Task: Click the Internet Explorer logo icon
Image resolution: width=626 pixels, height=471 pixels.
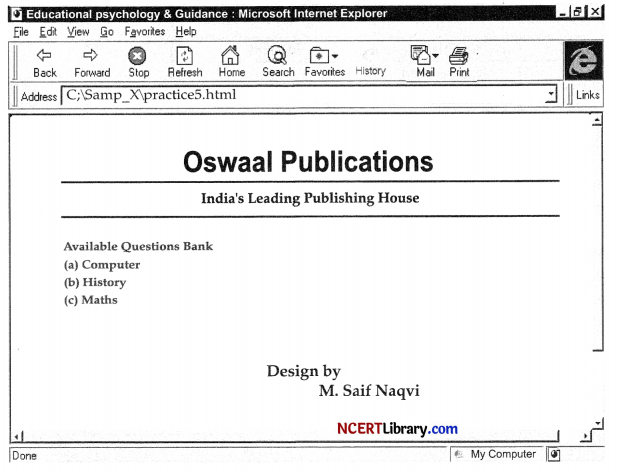Action: pyautogui.click(x=583, y=61)
